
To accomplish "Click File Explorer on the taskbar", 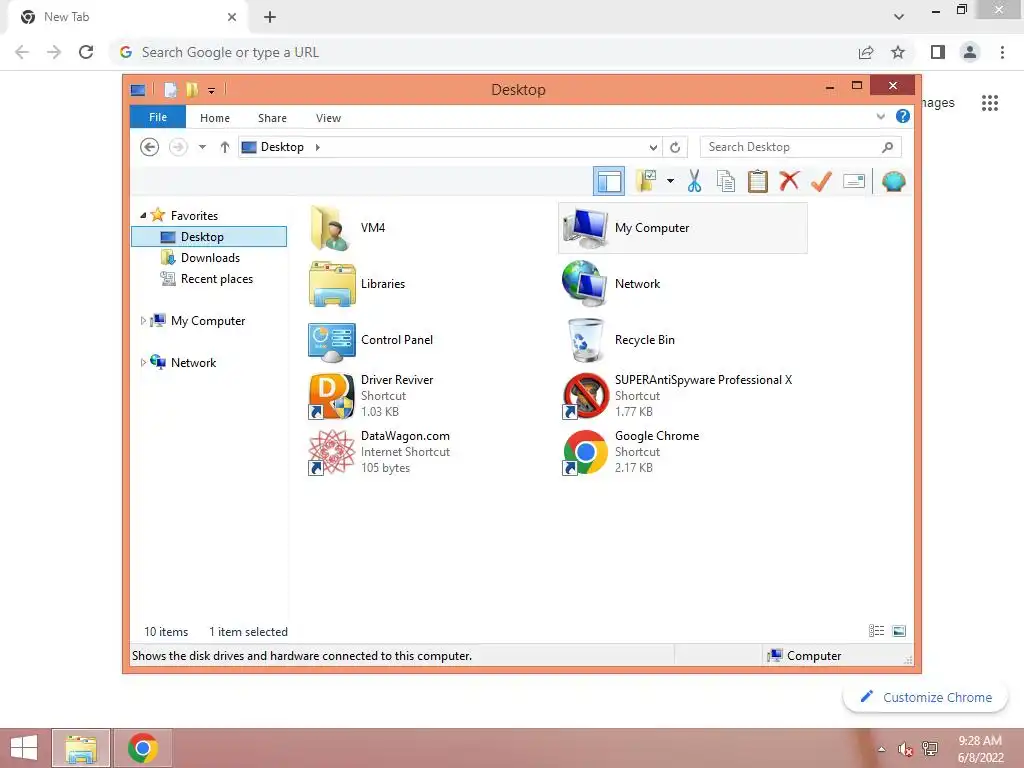I will [81, 748].
